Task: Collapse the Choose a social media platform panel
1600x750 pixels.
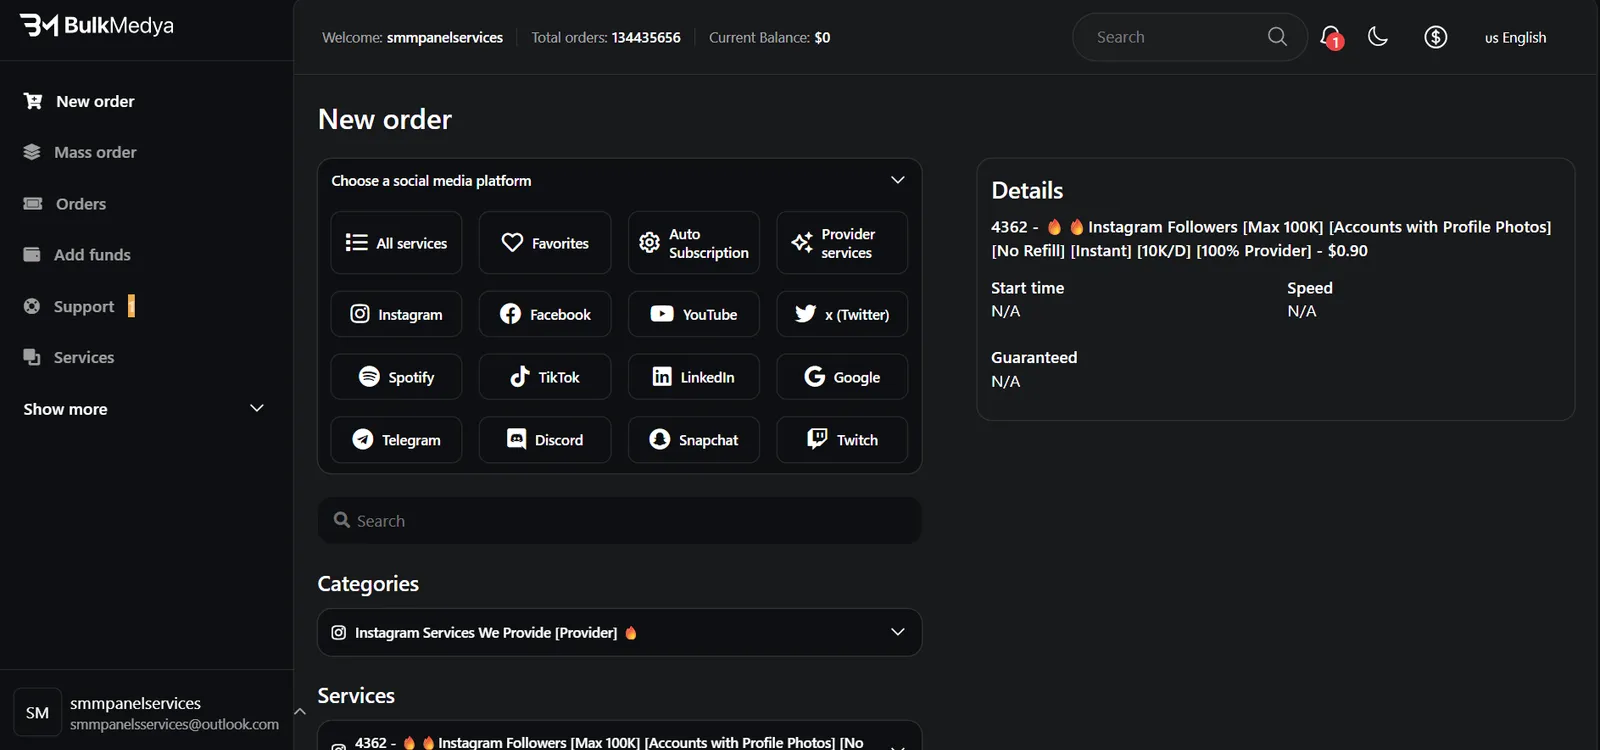Action: (897, 180)
